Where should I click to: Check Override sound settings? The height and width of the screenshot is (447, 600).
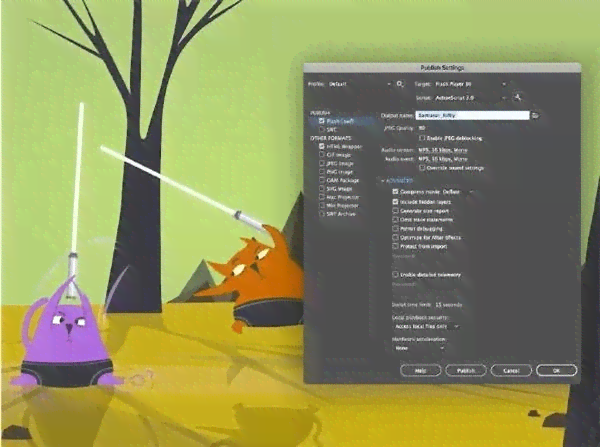click(x=422, y=168)
